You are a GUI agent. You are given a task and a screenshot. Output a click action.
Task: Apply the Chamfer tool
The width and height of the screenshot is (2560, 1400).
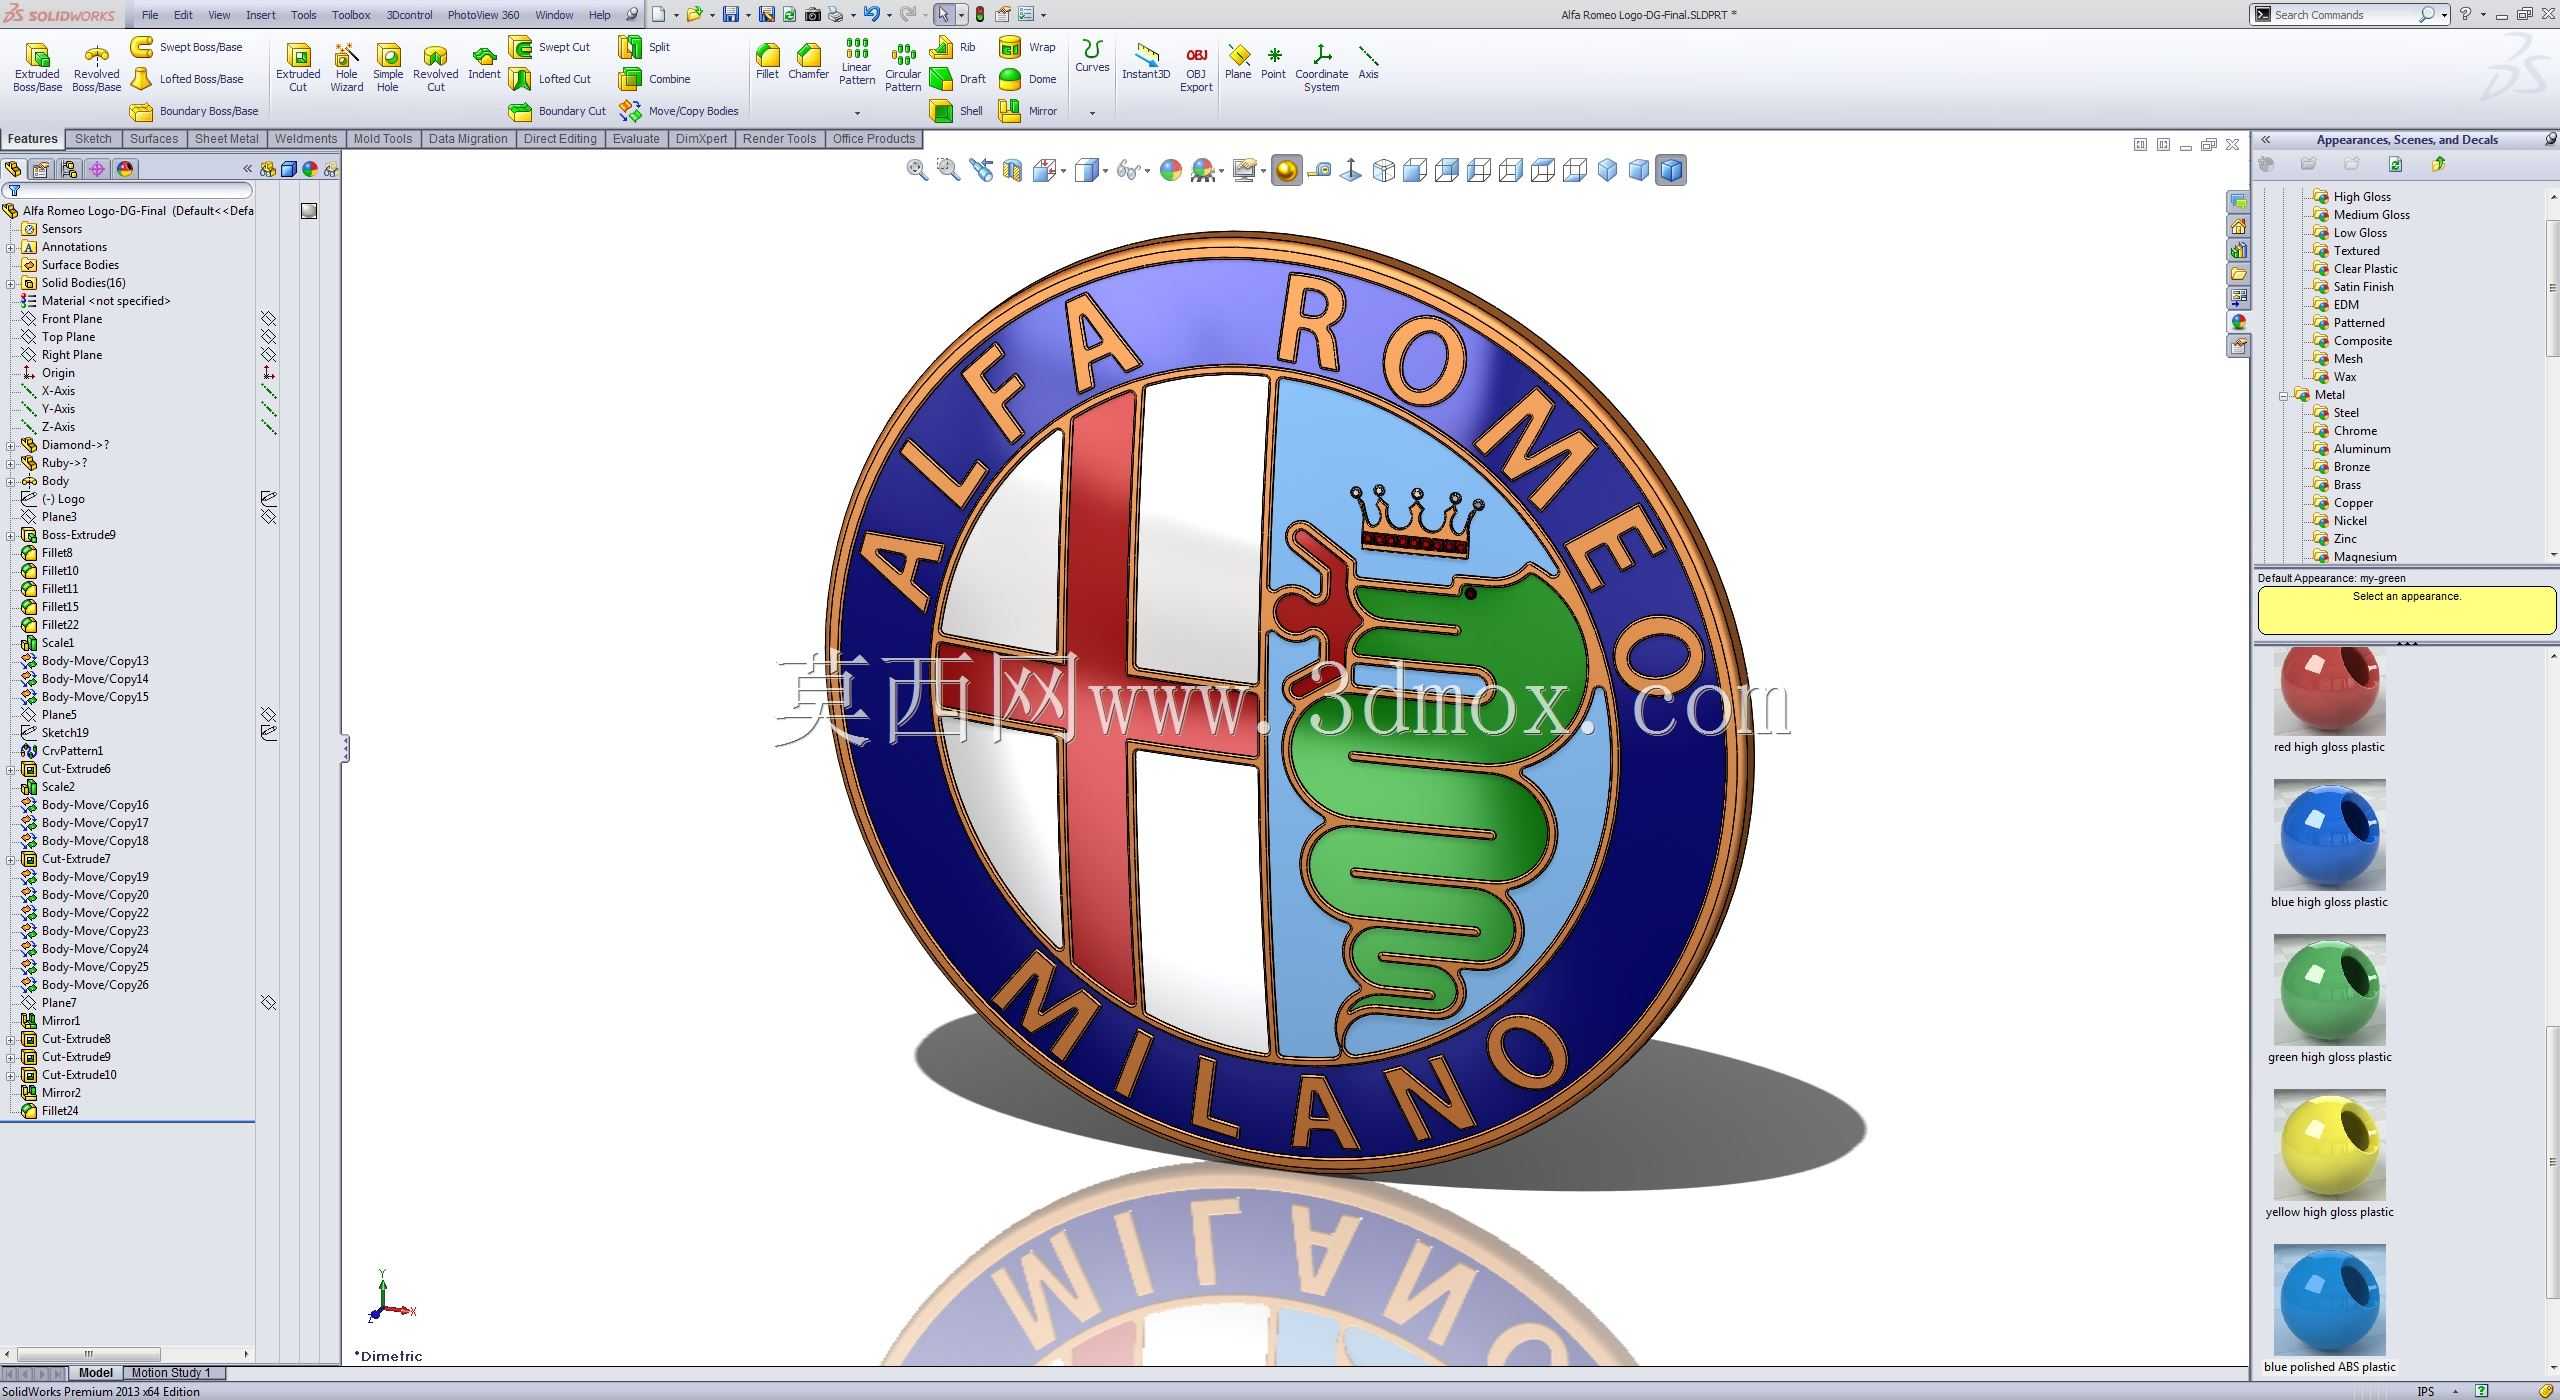tap(808, 61)
